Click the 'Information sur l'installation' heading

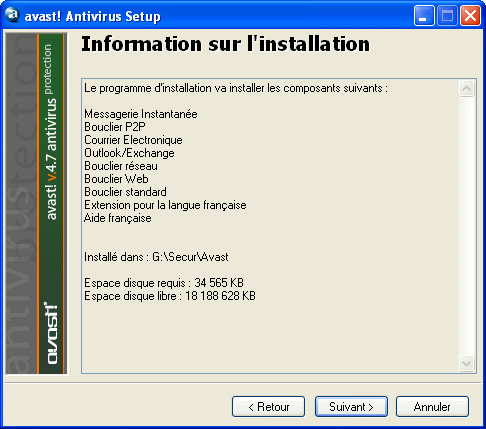click(x=226, y=44)
